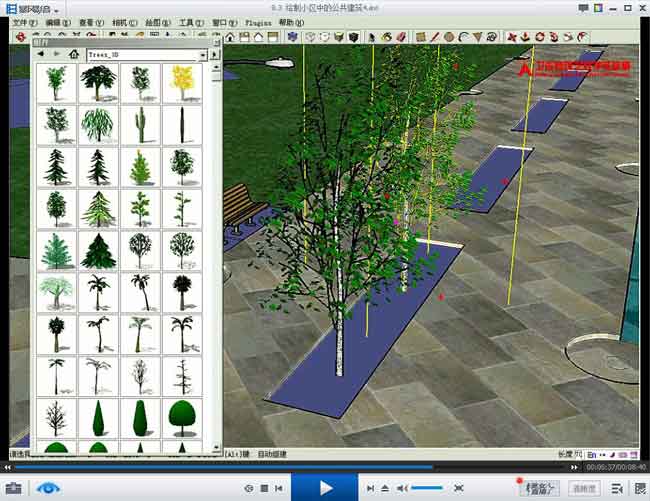The height and width of the screenshot is (501, 650).
Task: Toggle the eye mode icon
Action: click(x=48, y=488)
